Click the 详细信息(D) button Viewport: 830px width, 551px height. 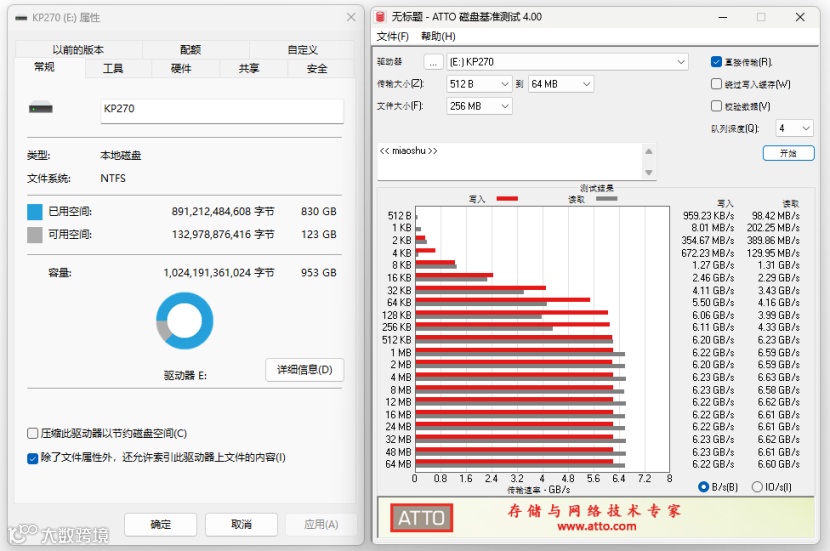pos(304,369)
